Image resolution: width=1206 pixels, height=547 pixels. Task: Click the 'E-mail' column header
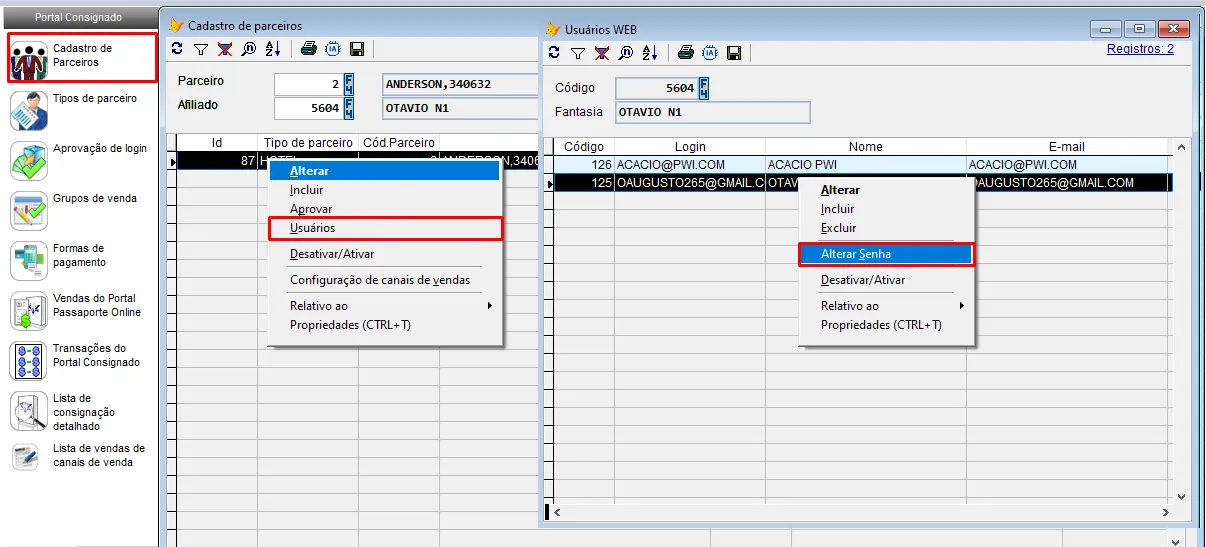[1066, 146]
